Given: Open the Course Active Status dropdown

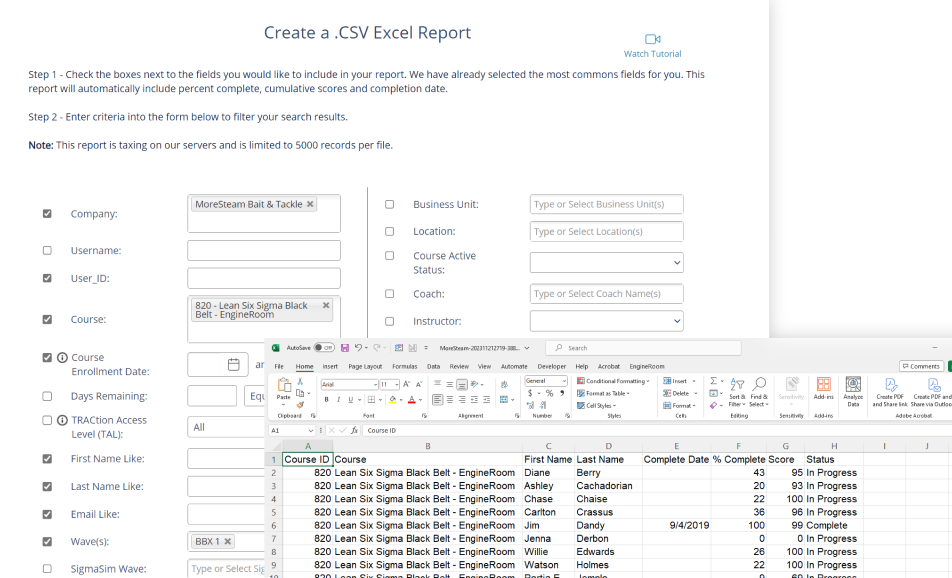Looking at the screenshot, I should pos(607,263).
